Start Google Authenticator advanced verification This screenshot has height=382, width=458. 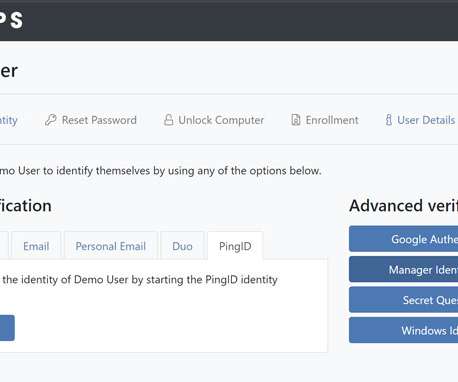click(x=404, y=239)
